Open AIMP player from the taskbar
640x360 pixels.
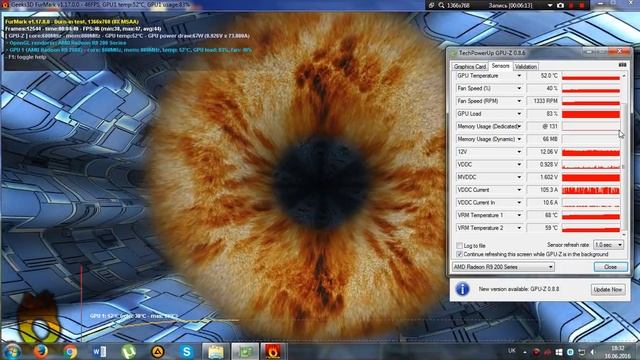[x=158, y=351]
